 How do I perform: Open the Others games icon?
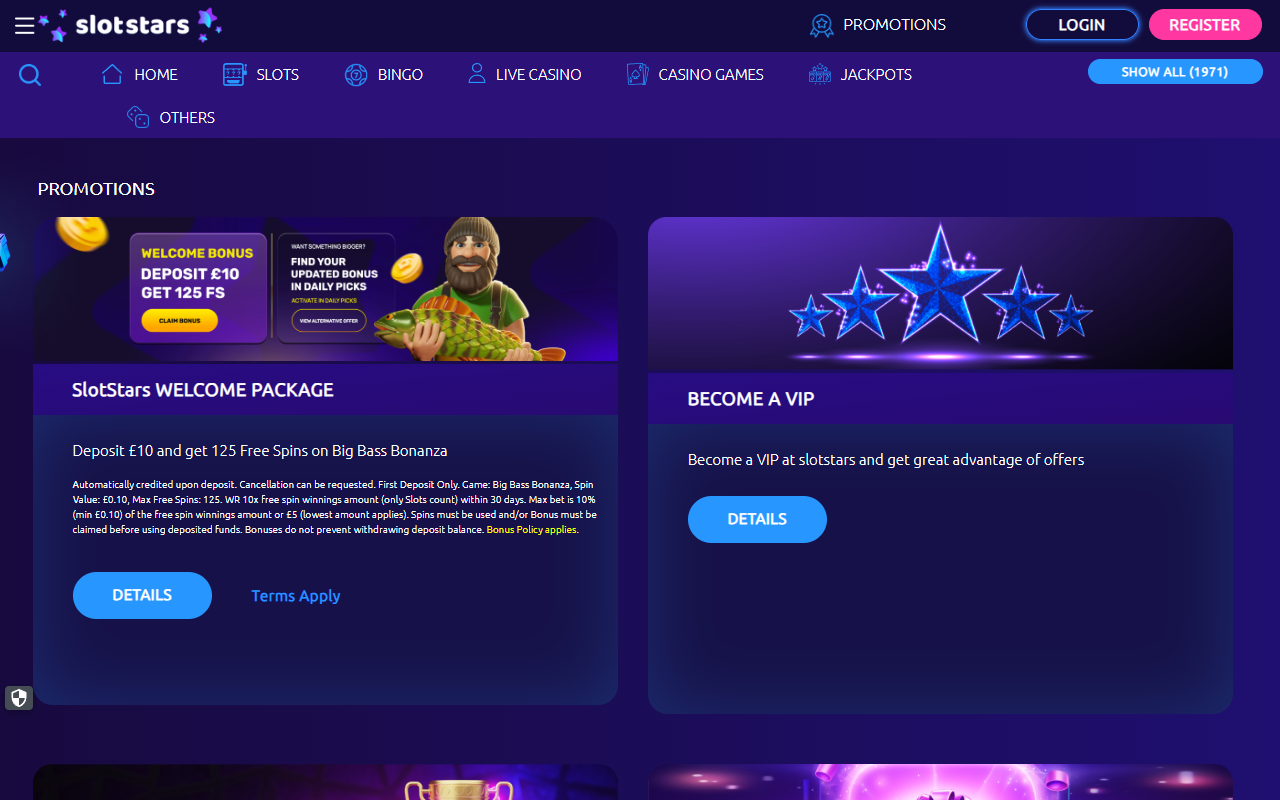click(x=137, y=117)
